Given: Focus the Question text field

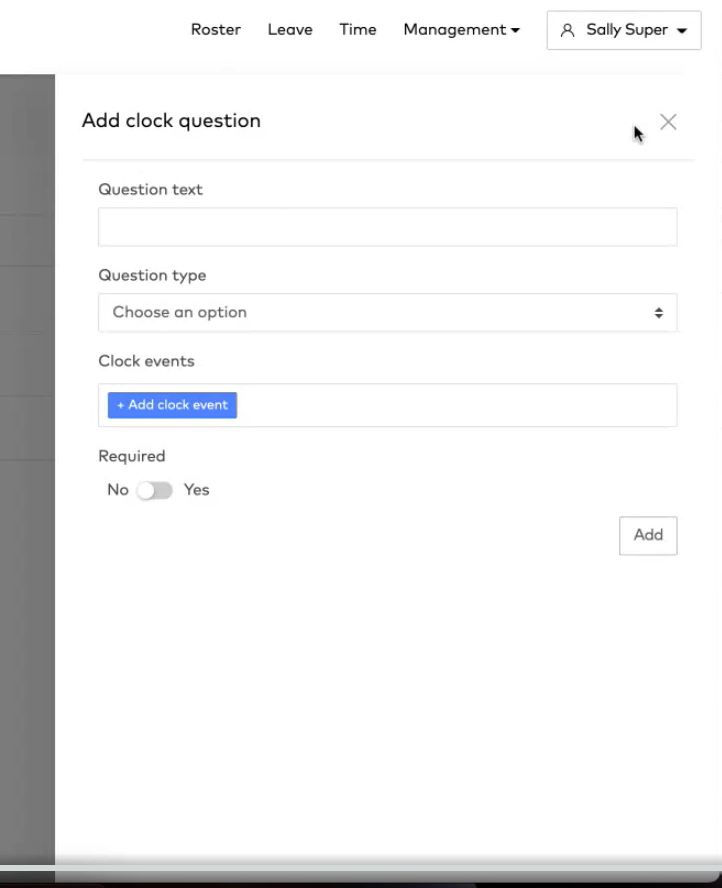Looking at the screenshot, I should pos(388,227).
